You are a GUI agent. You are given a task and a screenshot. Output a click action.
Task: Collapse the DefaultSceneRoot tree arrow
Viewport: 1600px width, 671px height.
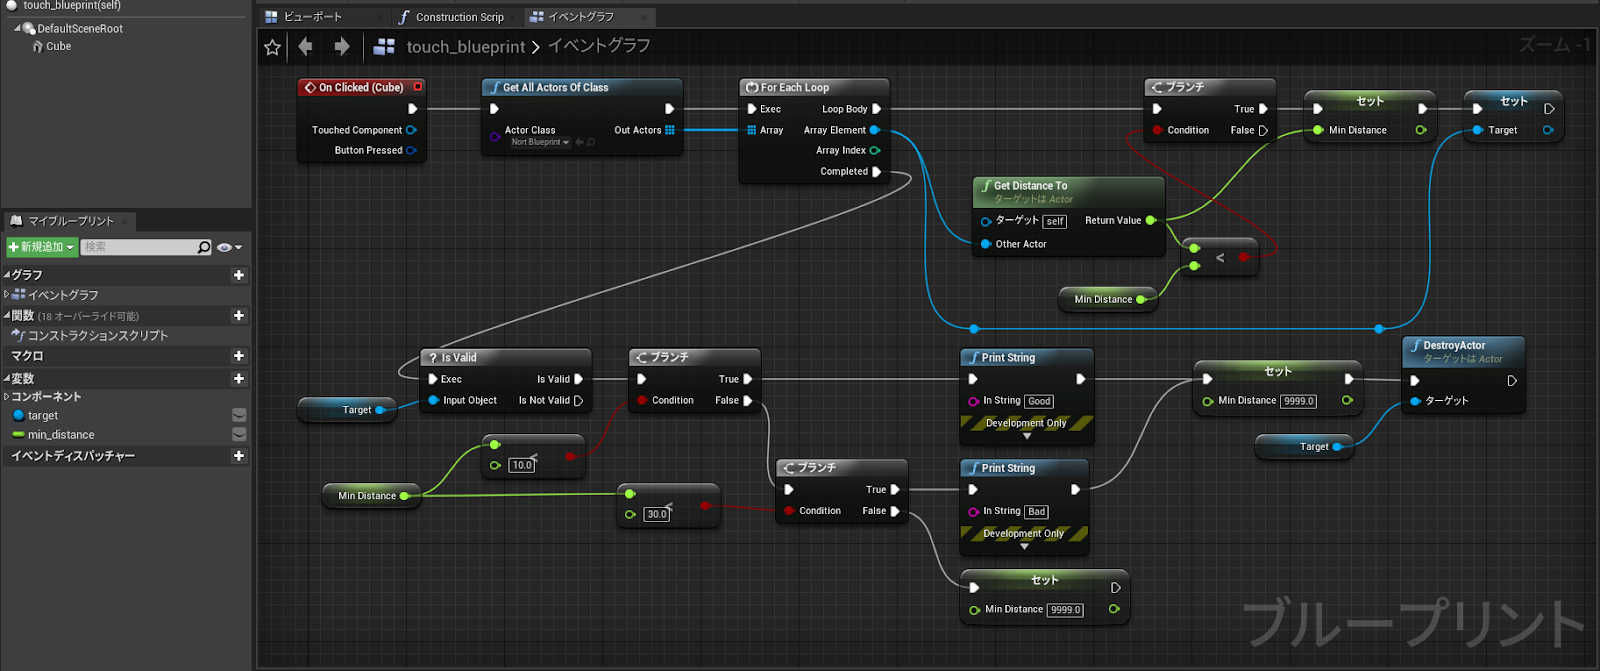pyautogui.click(x=17, y=28)
